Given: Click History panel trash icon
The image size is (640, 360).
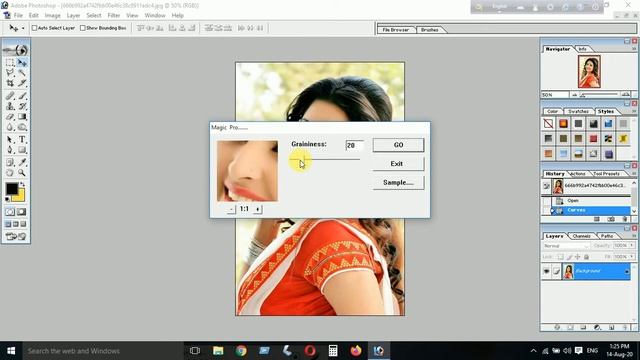Looking at the screenshot, I should click(x=625, y=219).
